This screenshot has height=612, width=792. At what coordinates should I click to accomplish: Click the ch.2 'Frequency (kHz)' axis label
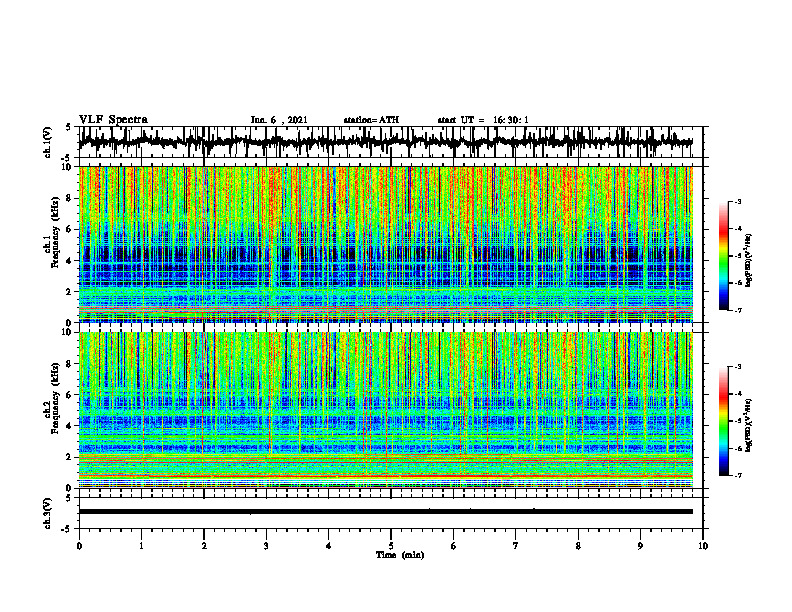tap(55, 400)
